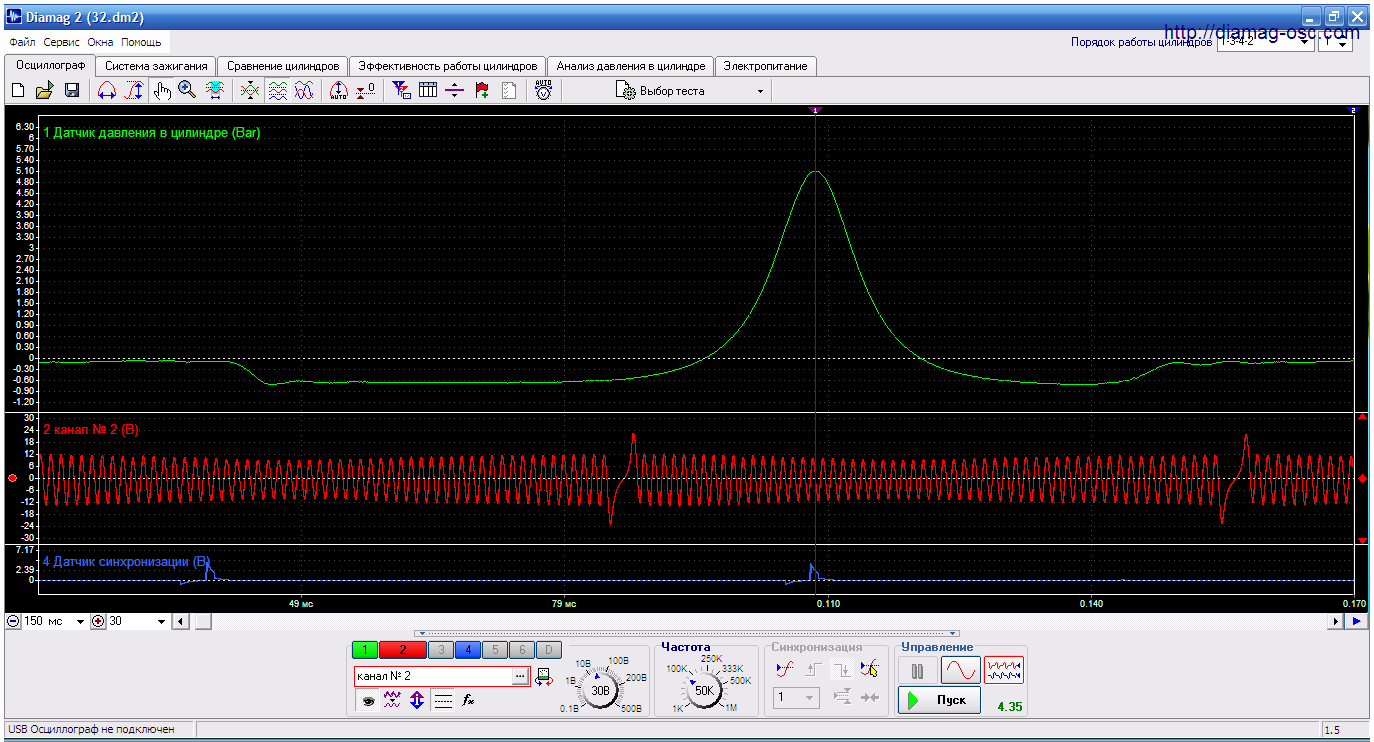Select multi-waveform recorder mode button
Viewport: 1374px width, 742px height.
coord(1004,670)
